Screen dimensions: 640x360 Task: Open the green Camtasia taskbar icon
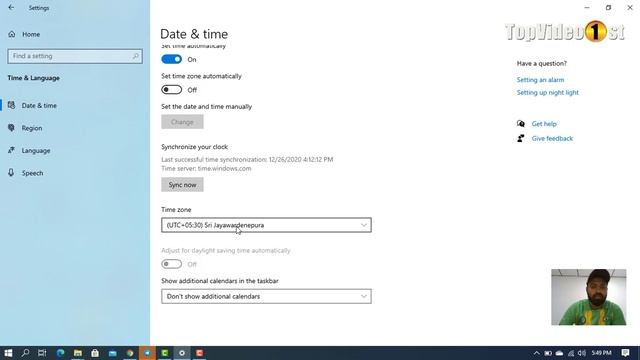[x=165, y=353]
